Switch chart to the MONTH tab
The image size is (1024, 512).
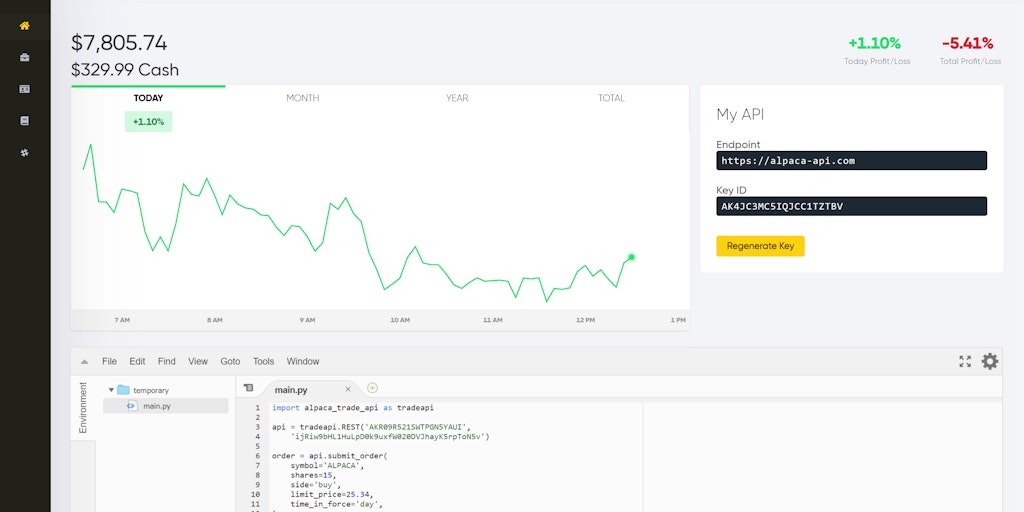click(302, 98)
